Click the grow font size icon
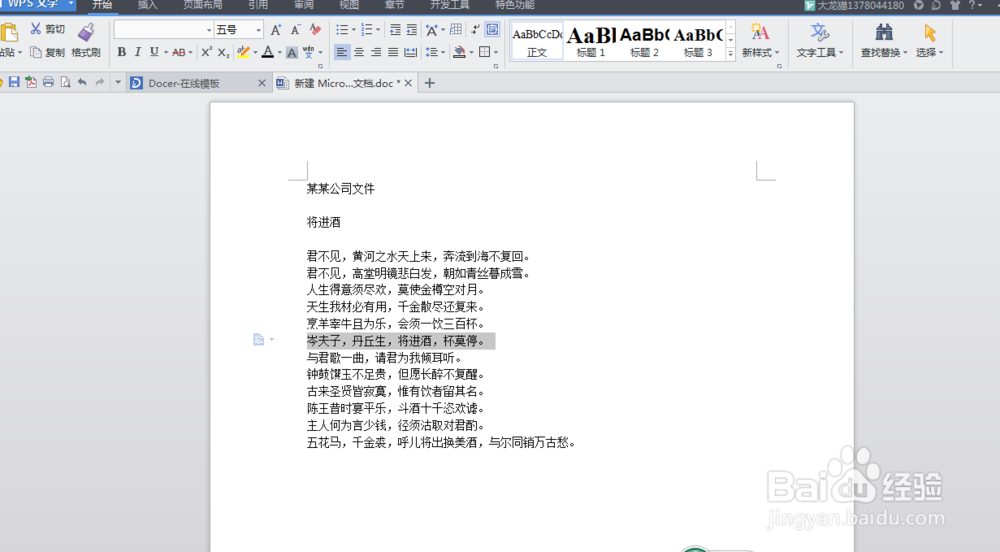Screen dimensions: 1000x552 [x=276, y=30]
